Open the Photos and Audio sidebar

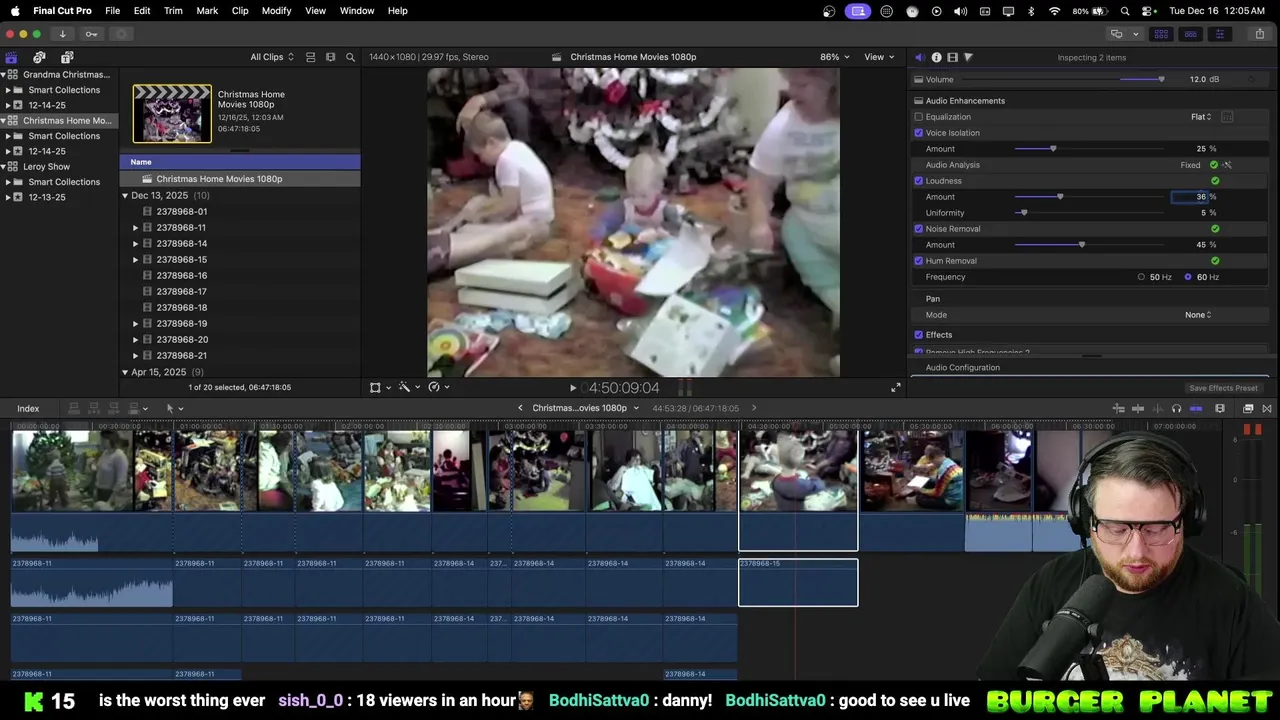[x=39, y=57]
